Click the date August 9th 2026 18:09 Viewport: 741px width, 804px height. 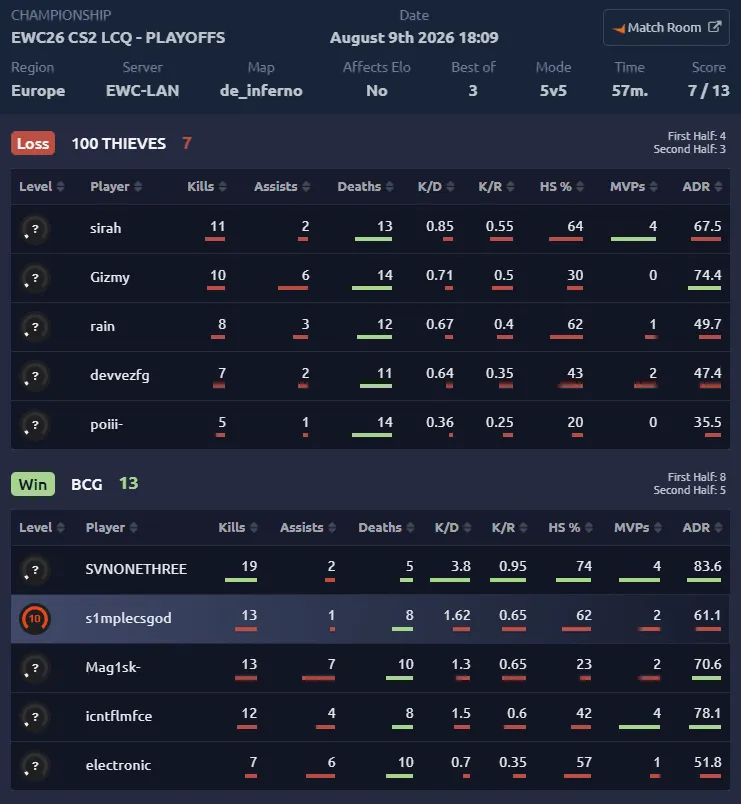[414, 37]
